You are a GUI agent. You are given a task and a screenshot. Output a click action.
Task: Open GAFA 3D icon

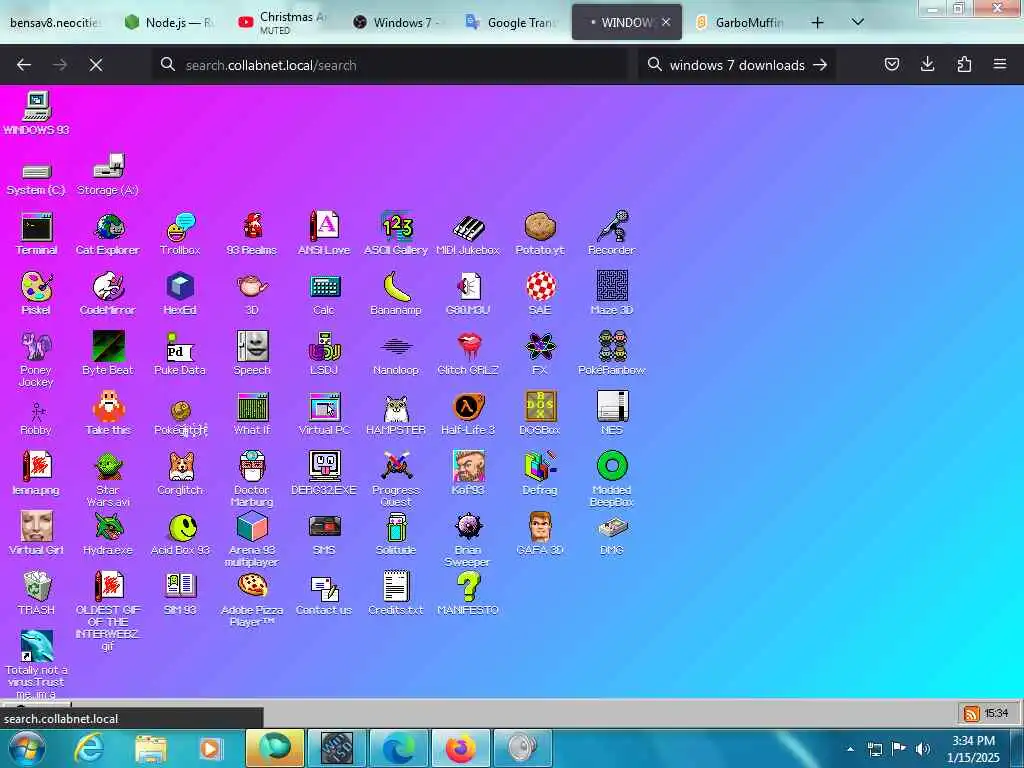pyautogui.click(x=539, y=534)
